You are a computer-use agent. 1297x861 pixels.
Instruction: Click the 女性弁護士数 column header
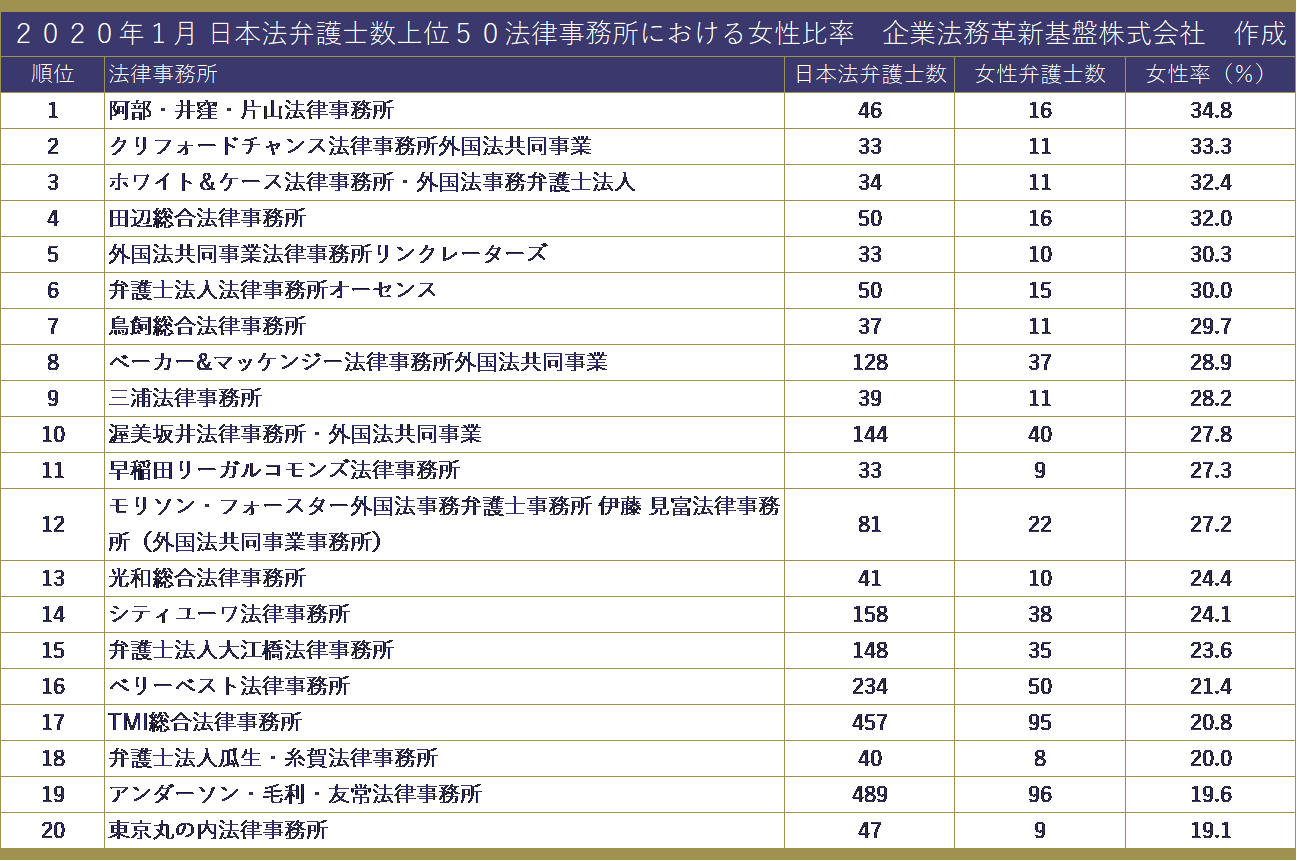(1040, 75)
